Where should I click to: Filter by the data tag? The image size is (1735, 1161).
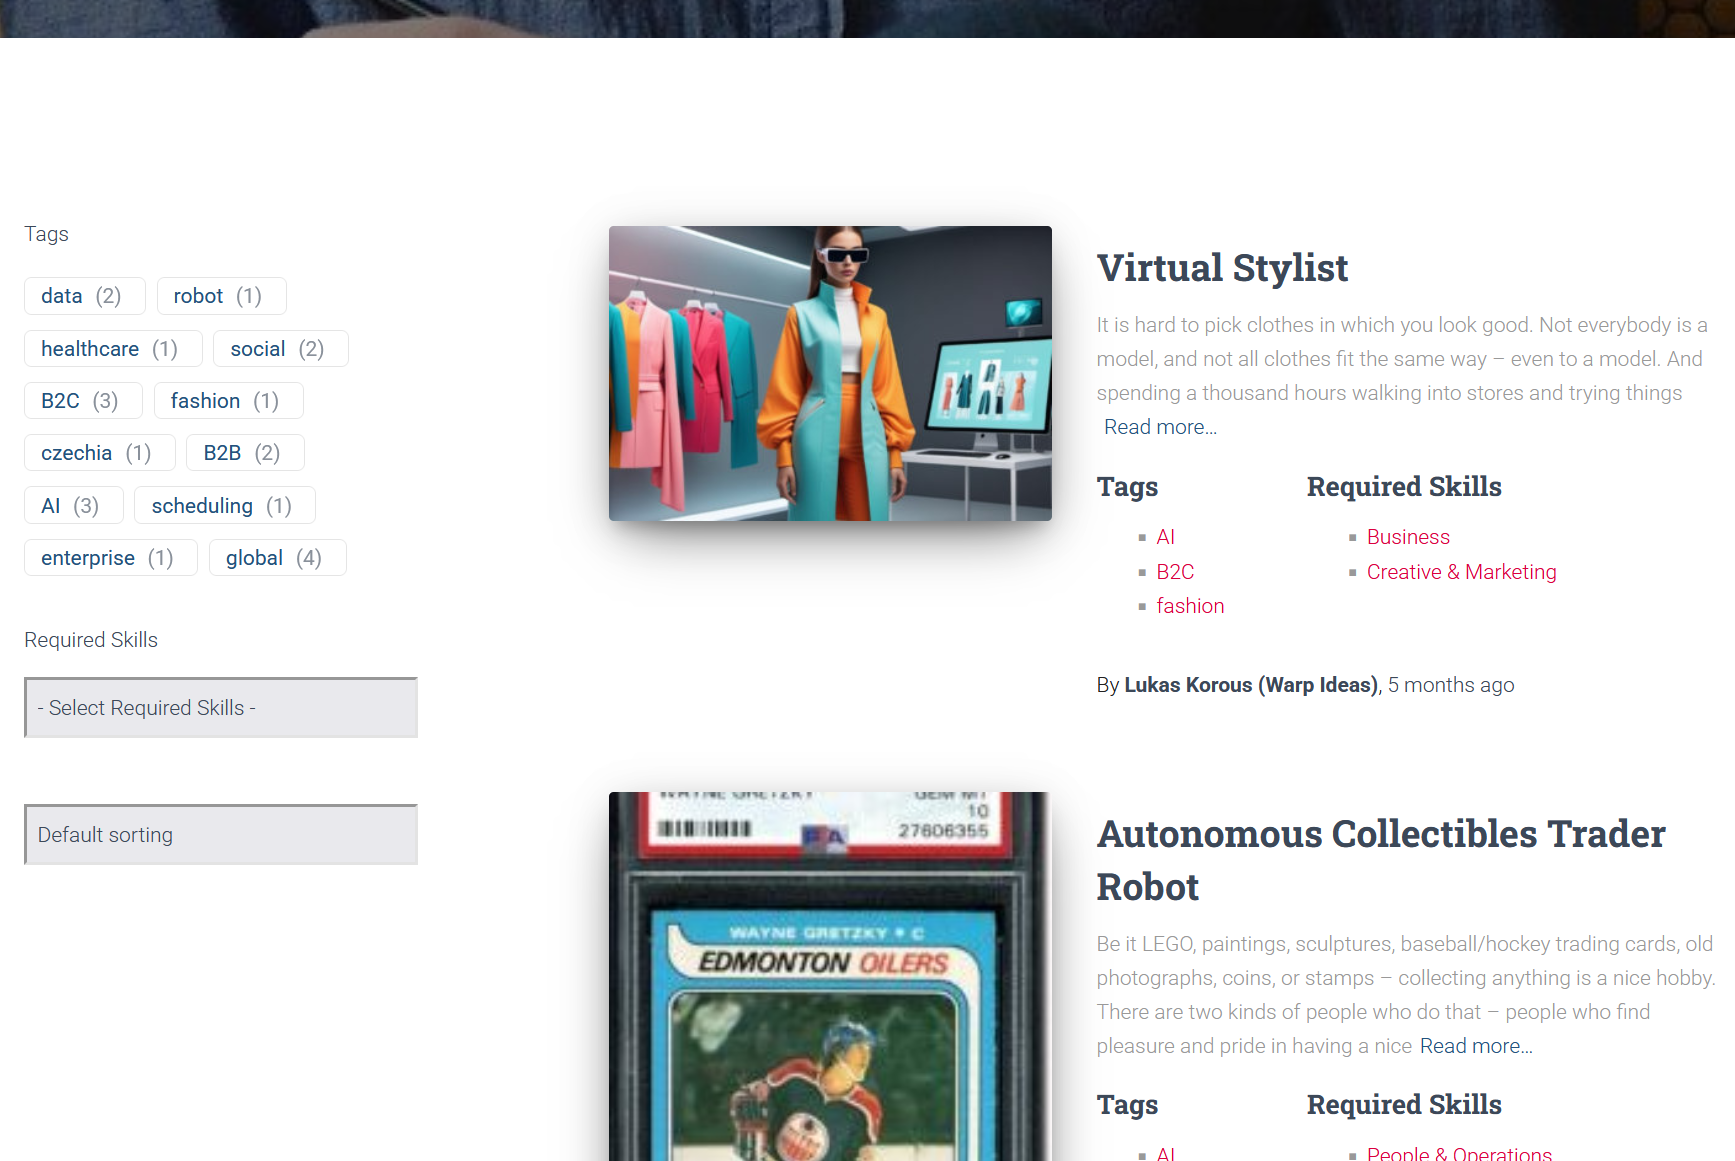pos(85,296)
